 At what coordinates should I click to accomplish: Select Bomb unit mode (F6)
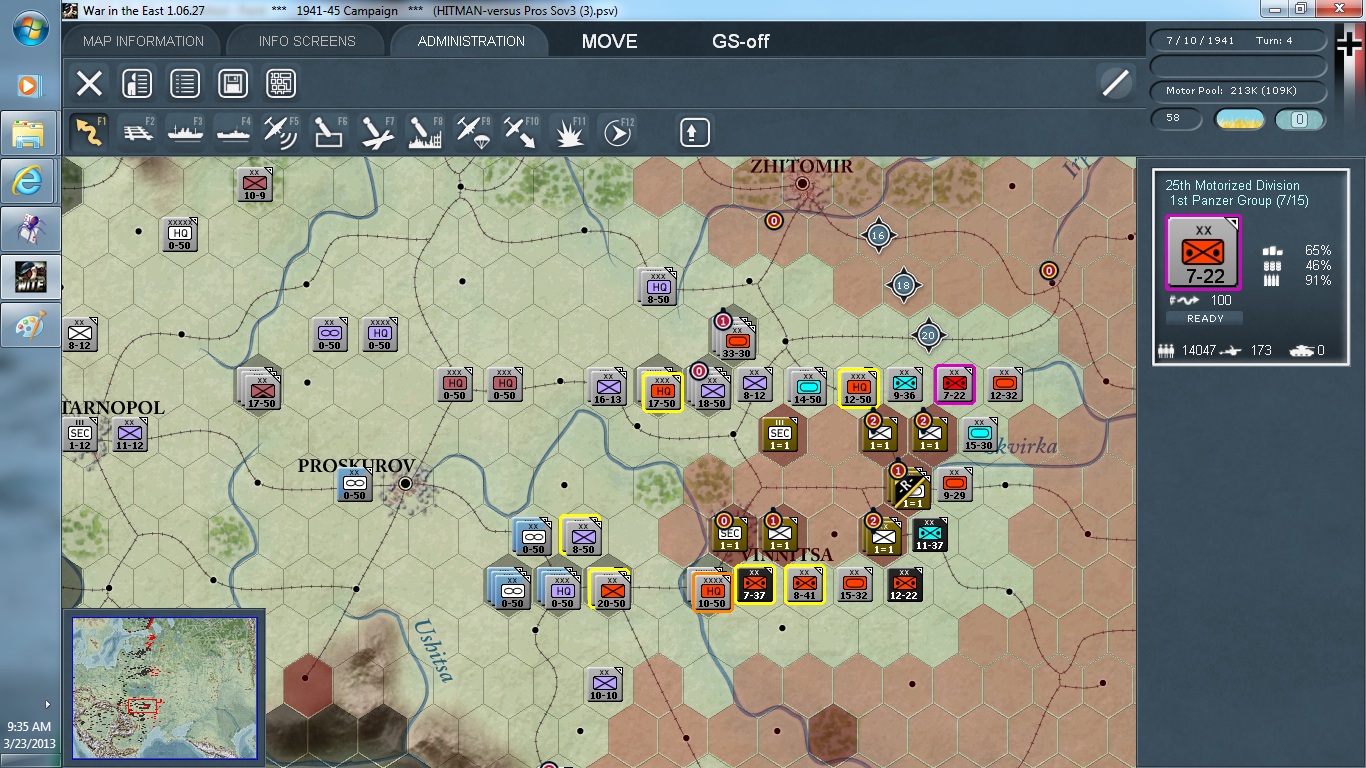pyautogui.click(x=329, y=131)
